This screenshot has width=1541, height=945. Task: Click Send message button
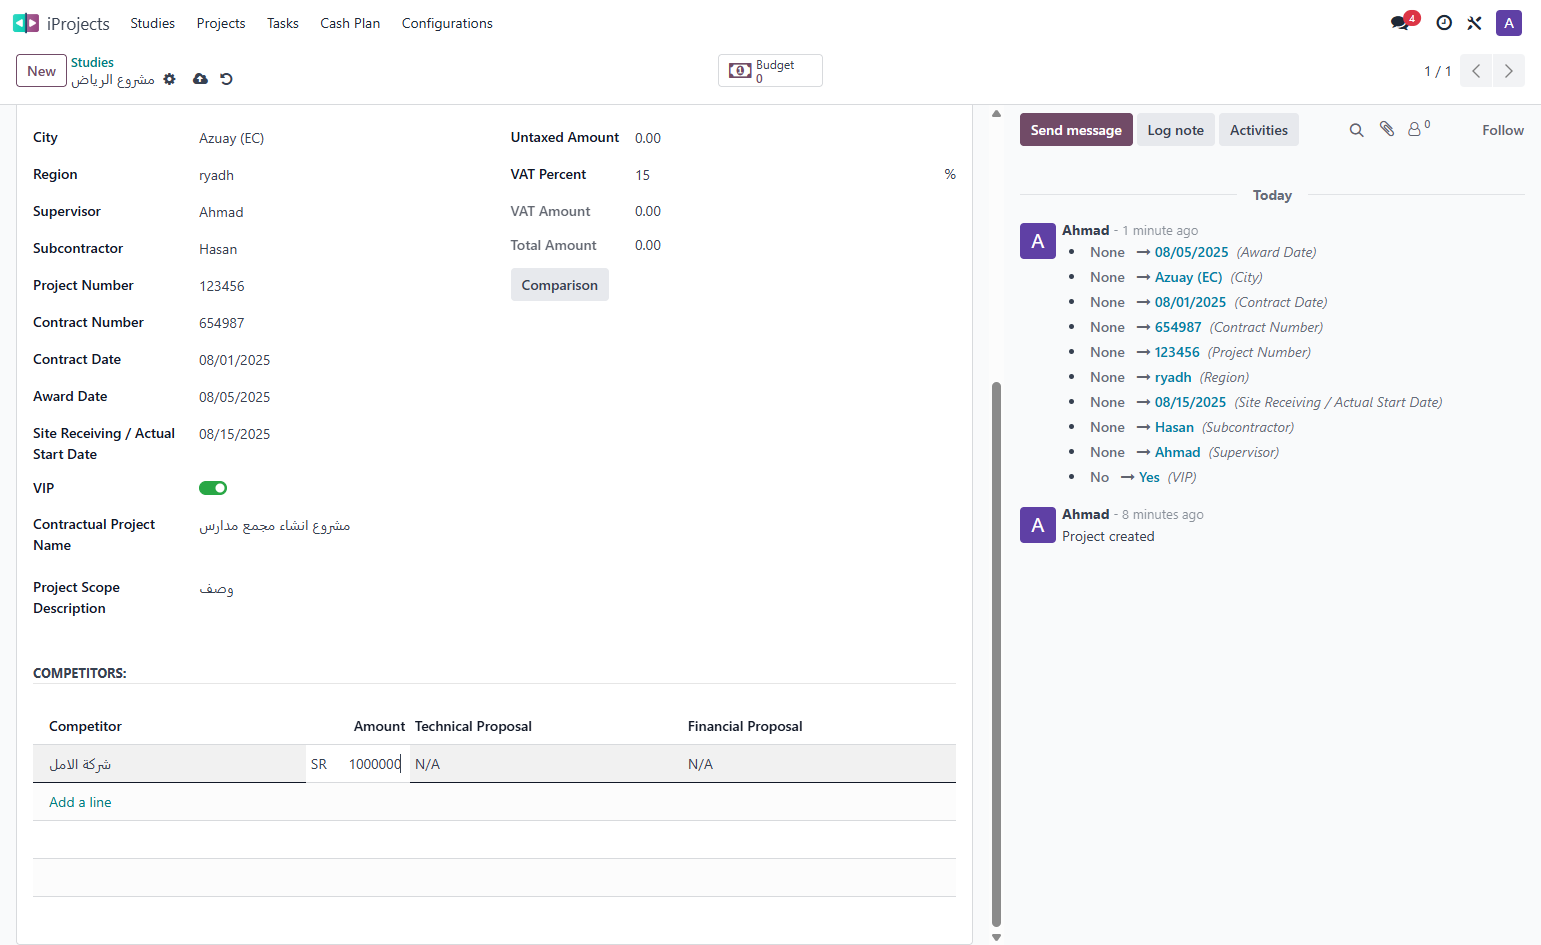click(1076, 130)
